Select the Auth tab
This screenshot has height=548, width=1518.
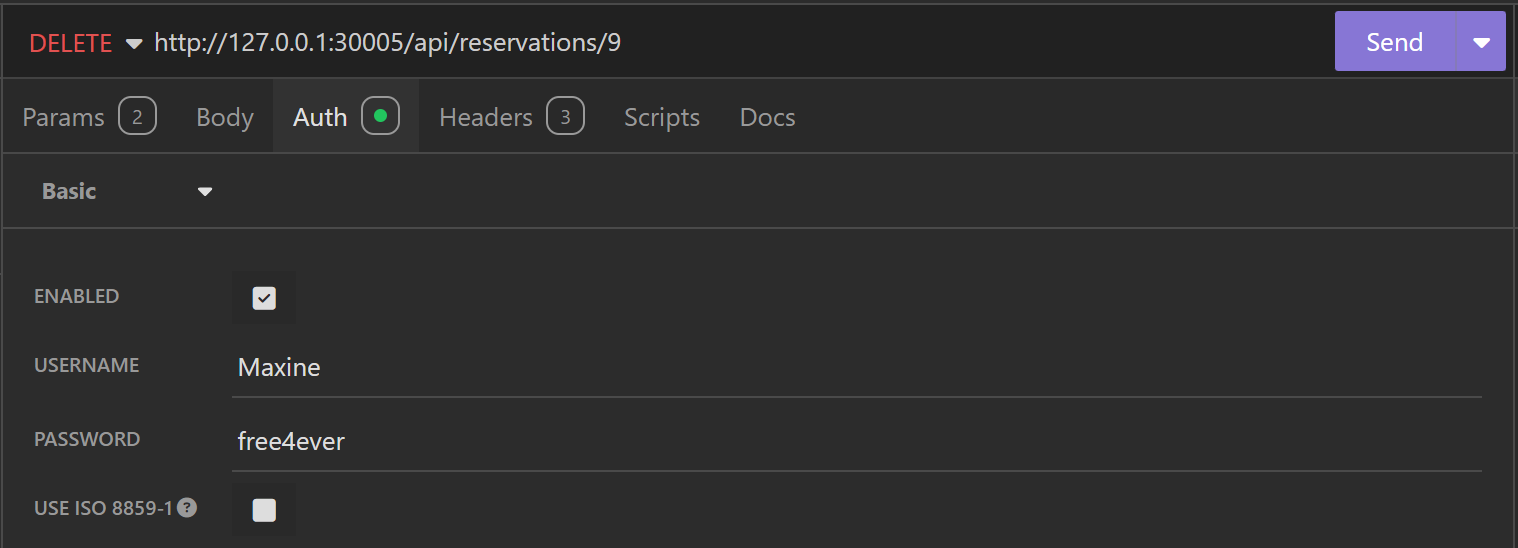320,117
